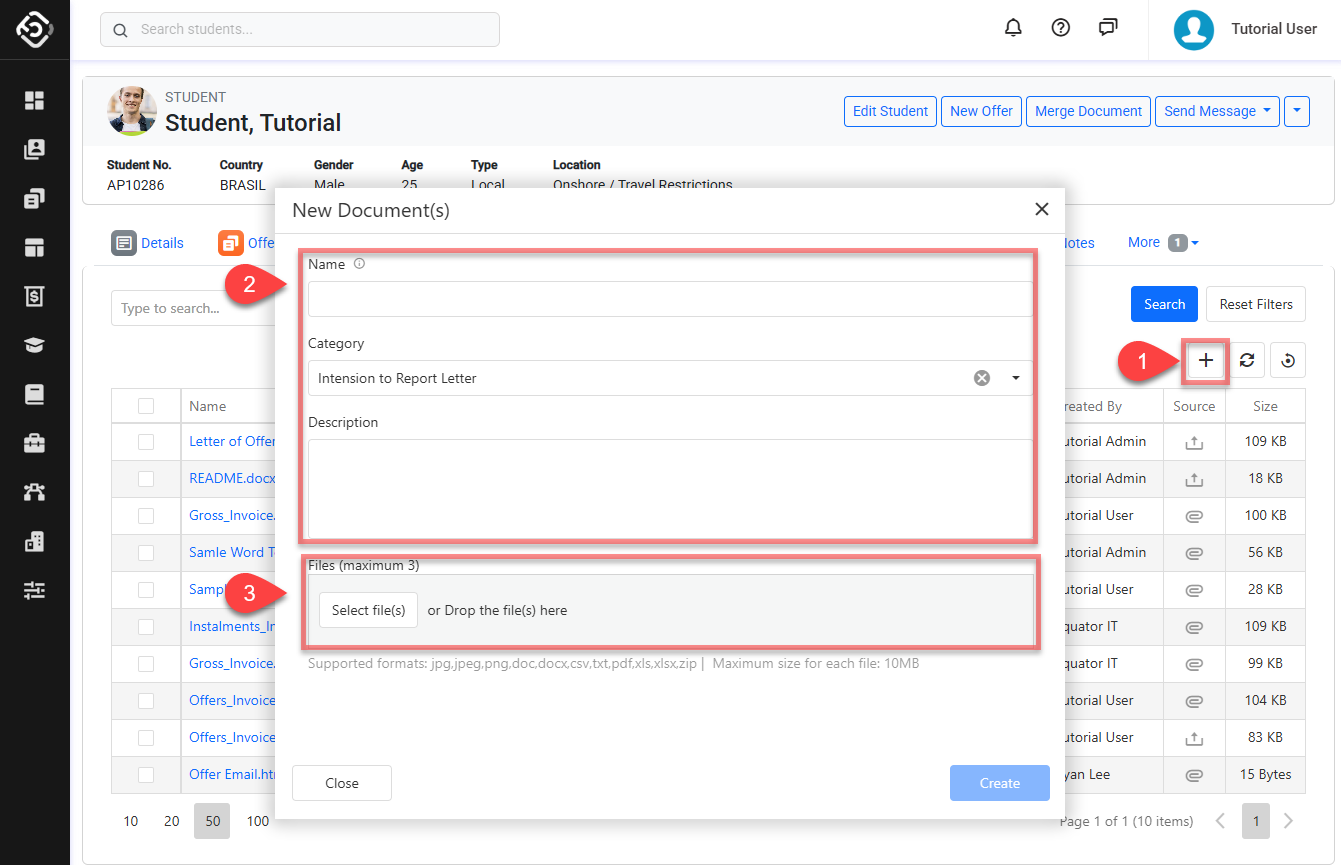Click the graduation cap icon in sidebar
Viewport: 1341px width, 865px height.
35,345
